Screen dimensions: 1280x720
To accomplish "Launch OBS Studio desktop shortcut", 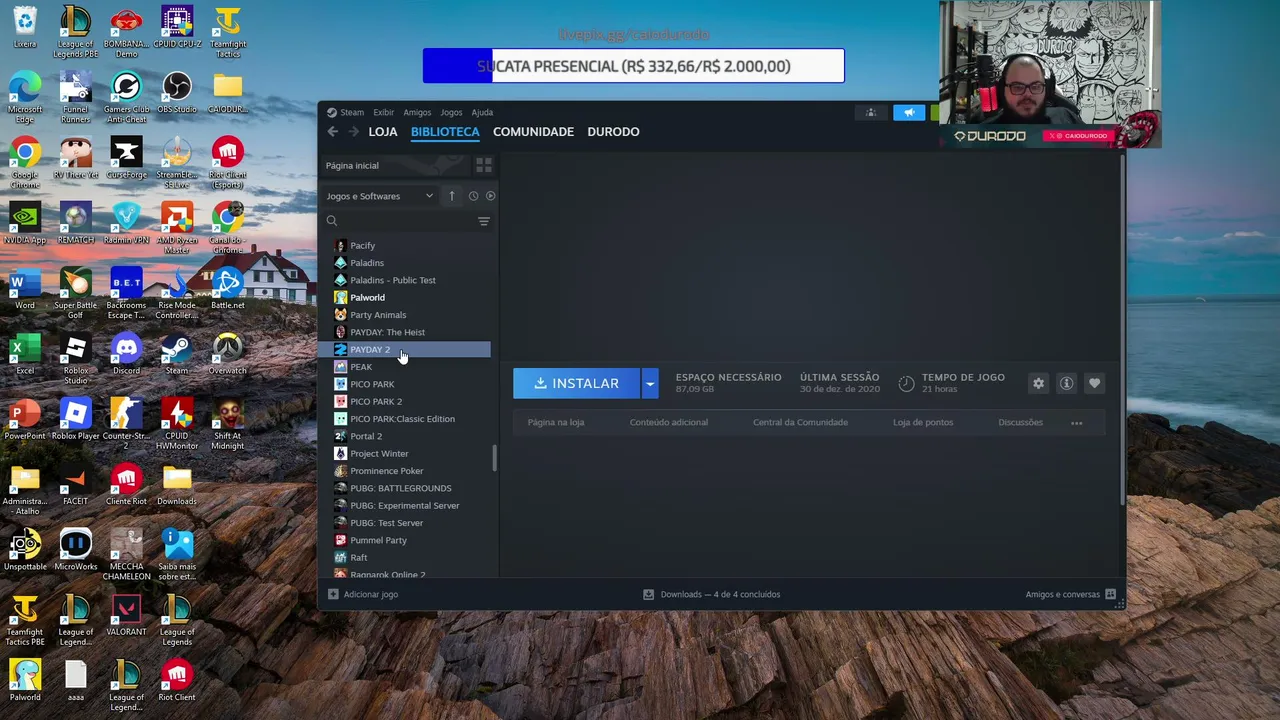I will [177, 94].
